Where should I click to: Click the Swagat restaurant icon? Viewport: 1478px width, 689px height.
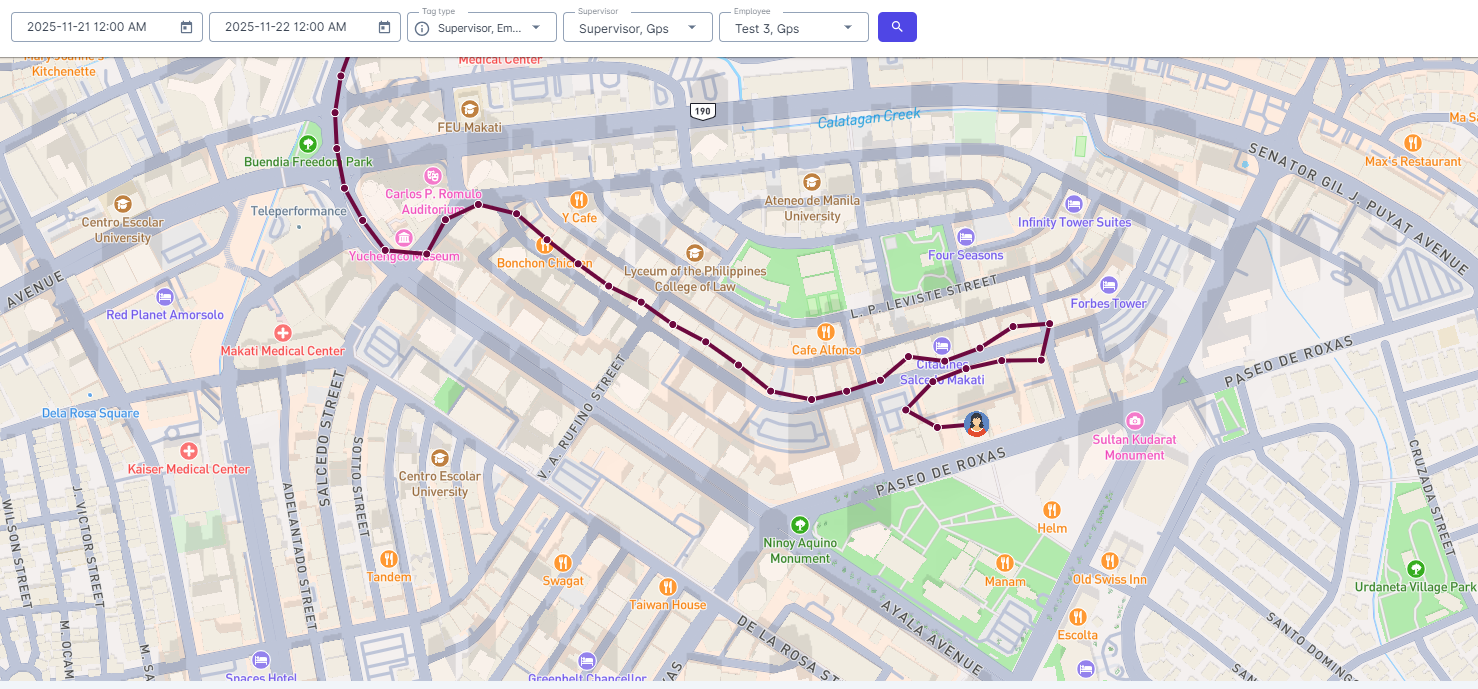tap(563, 563)
